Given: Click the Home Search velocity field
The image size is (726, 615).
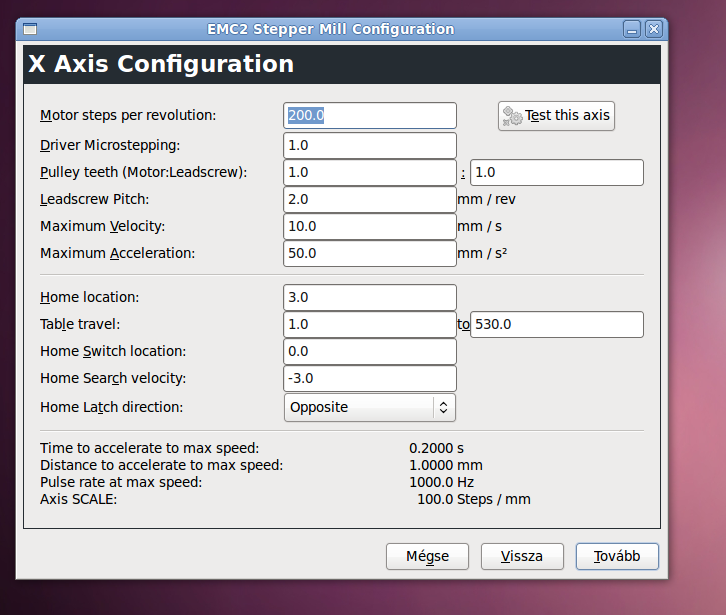Looking at the screenshot, I should 370,378.
